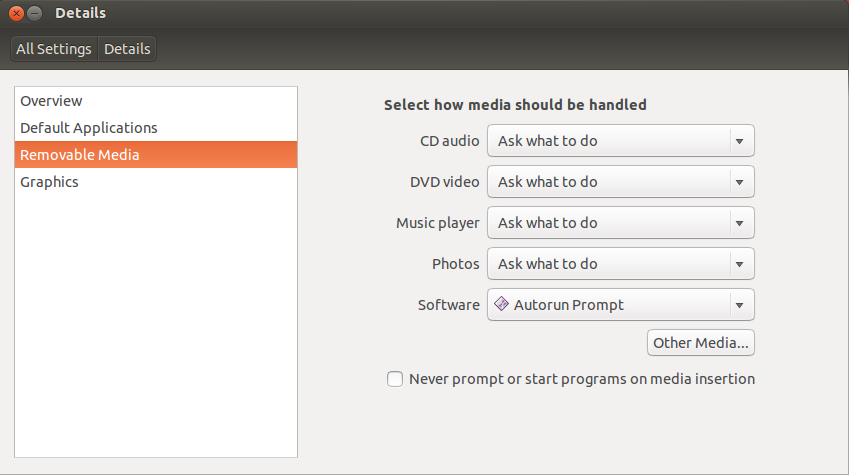Open the Other Media dialog
Viewport: 849px width, 475px height.
tap(701, 343)
